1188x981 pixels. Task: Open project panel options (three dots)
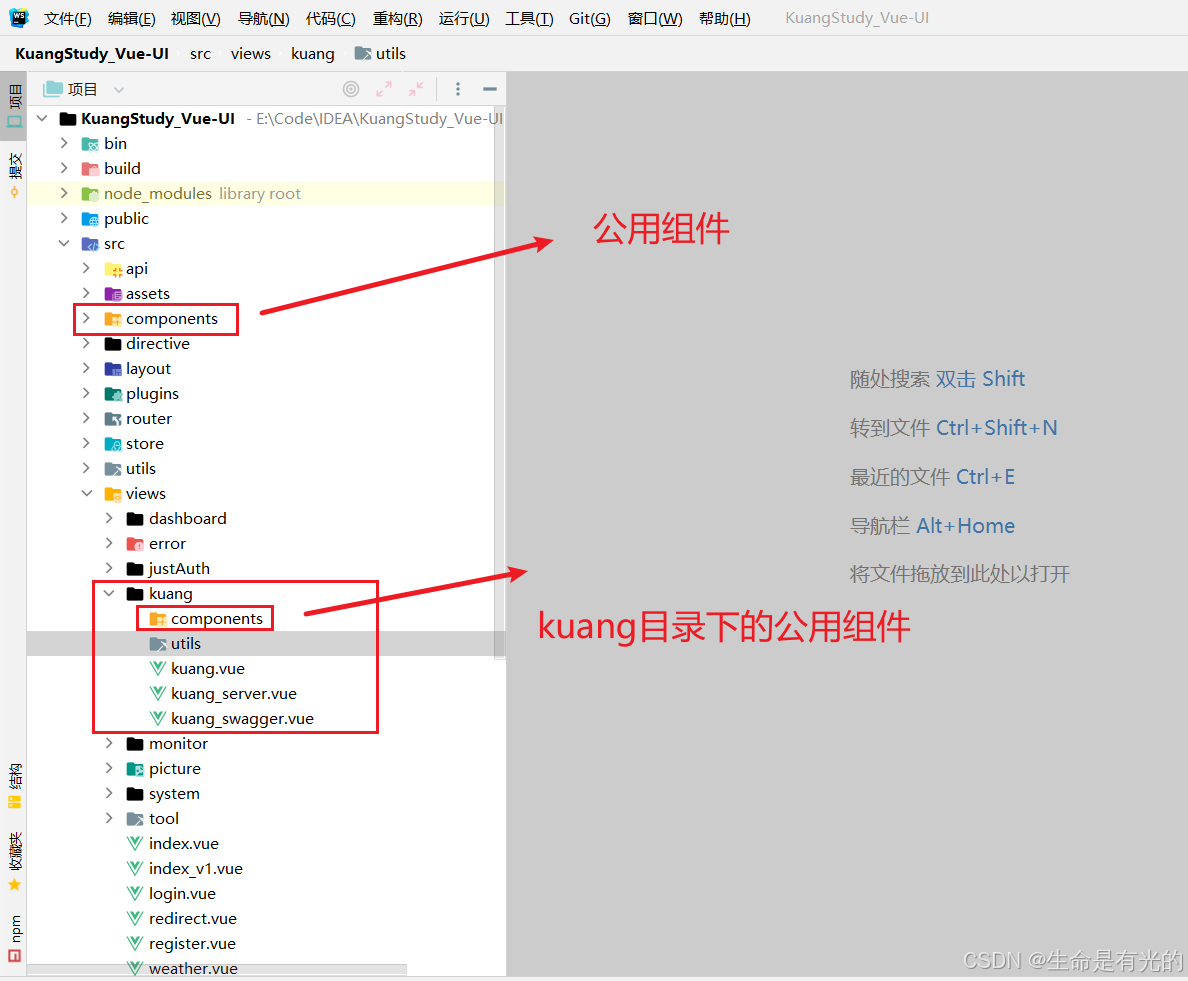458,89
